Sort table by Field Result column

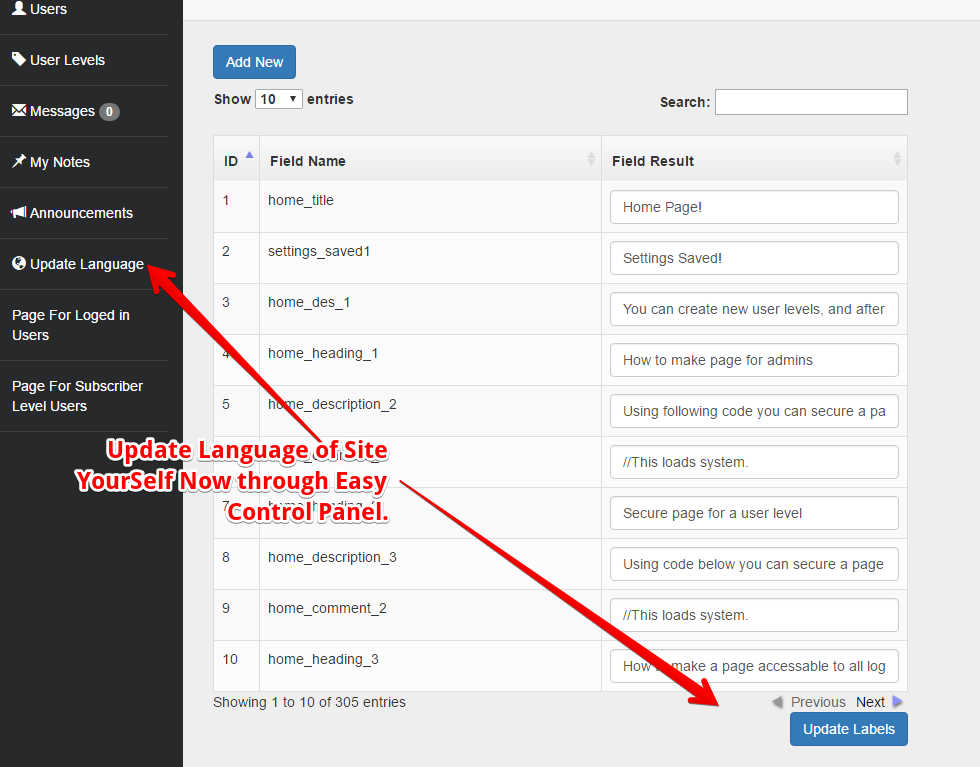click(754, 160)
